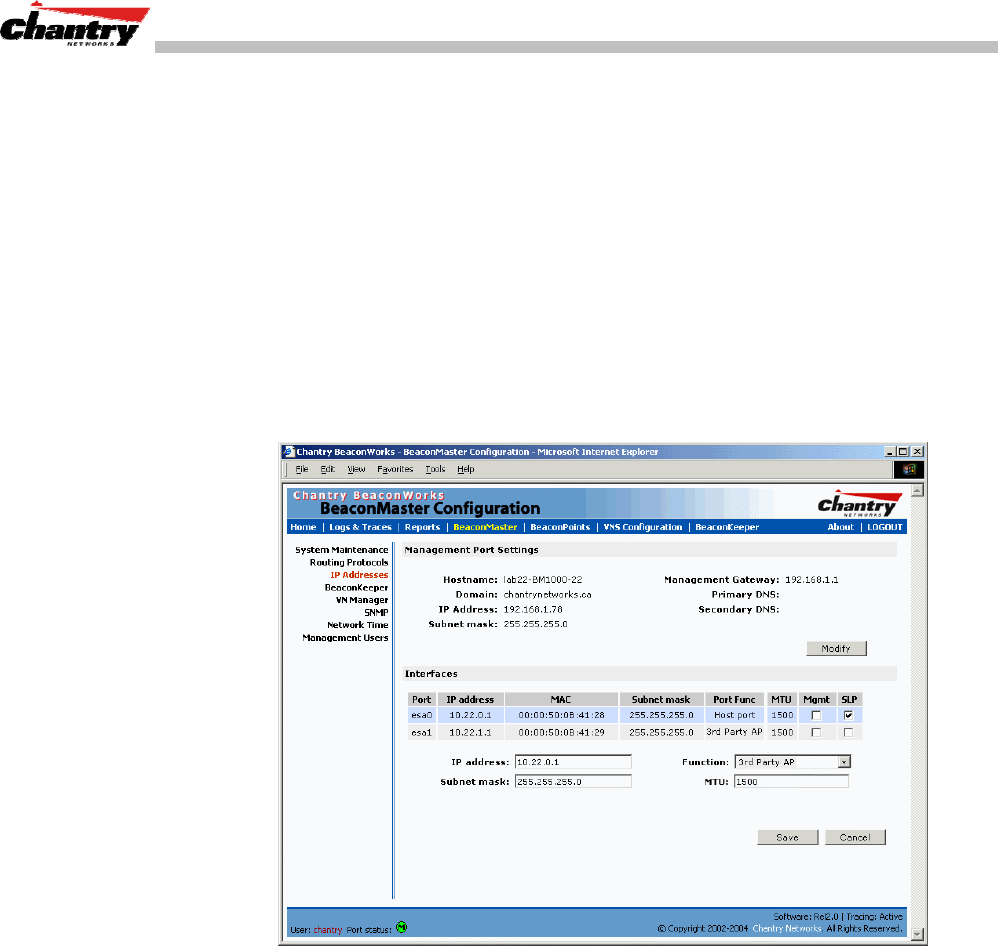Open the BeaconKeeper top tab
The image size is (998, 946).
pyautogui.click(x=727, y=527)
